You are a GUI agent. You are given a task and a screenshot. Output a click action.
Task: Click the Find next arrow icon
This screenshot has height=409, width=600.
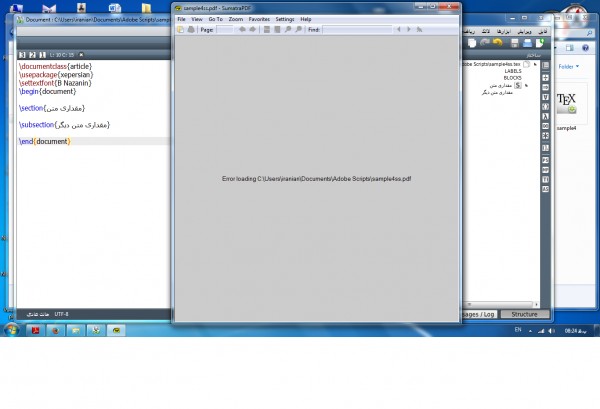coord(408,30)
